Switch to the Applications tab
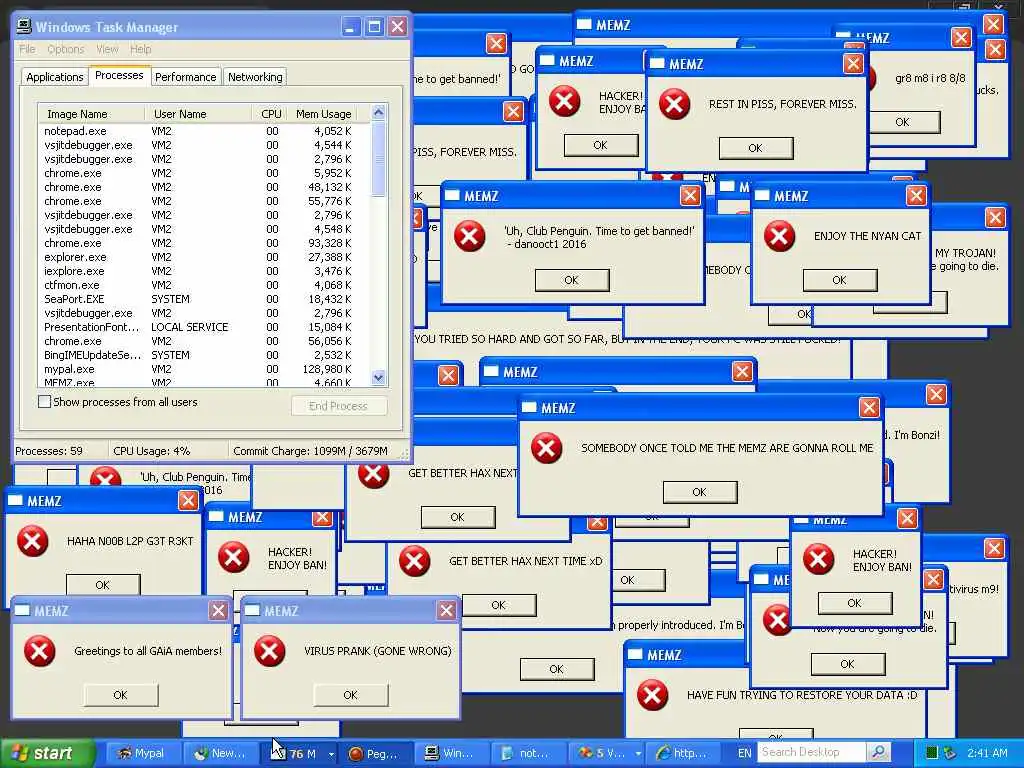Image resolution: width=1024 pixels, height=768 pixels. click(x=55, y=77)
